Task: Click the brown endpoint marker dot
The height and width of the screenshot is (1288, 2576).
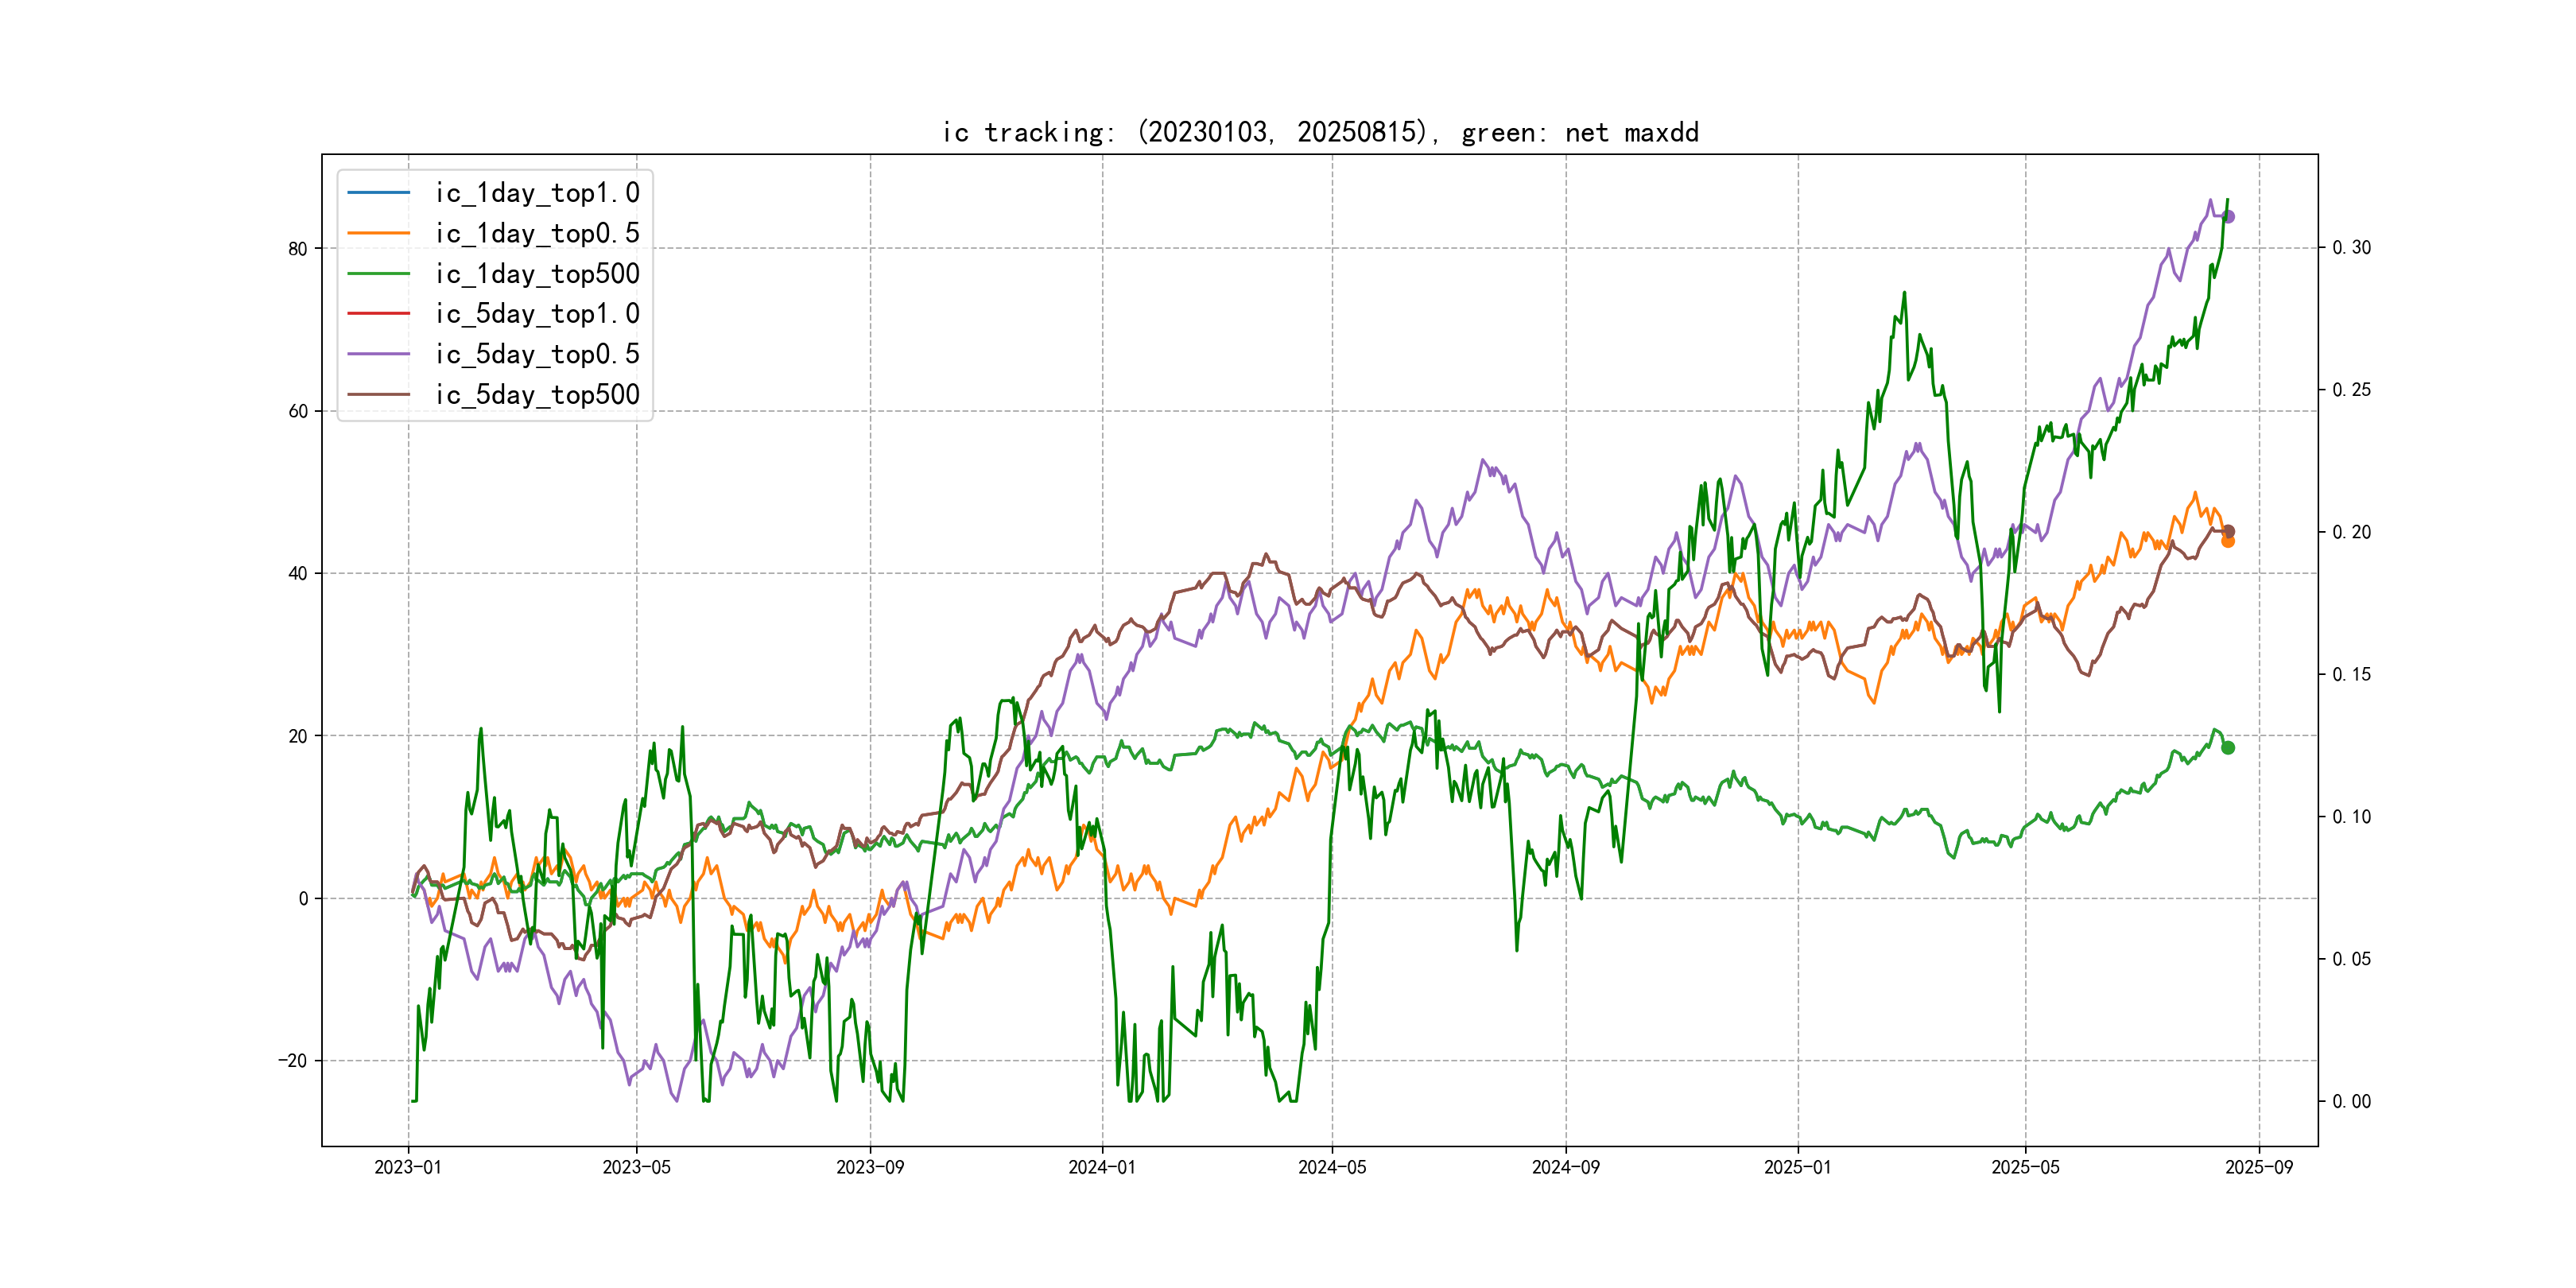Action: pyautogui.click(x=2228, y=531)
